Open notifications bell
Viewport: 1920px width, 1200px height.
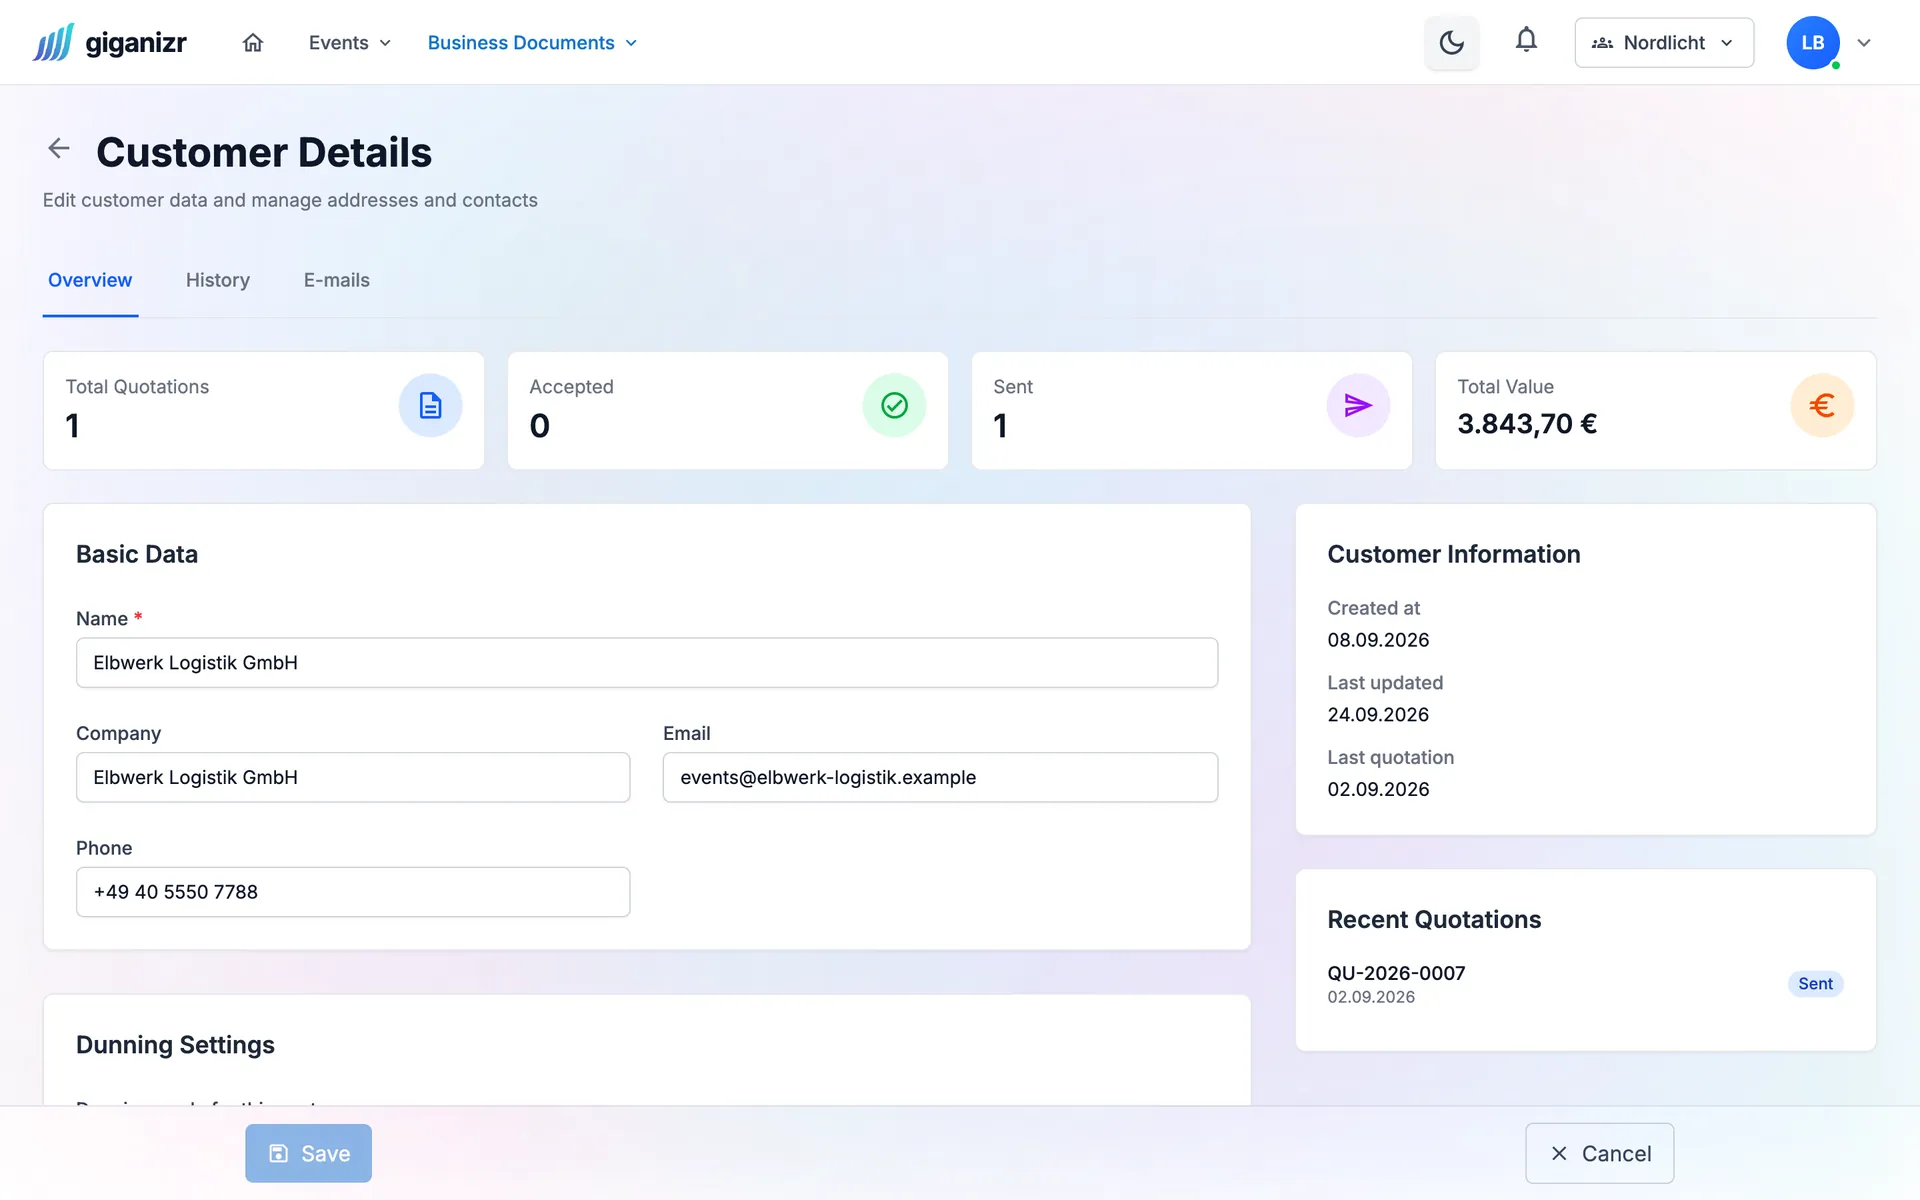tap(1526, 41)
